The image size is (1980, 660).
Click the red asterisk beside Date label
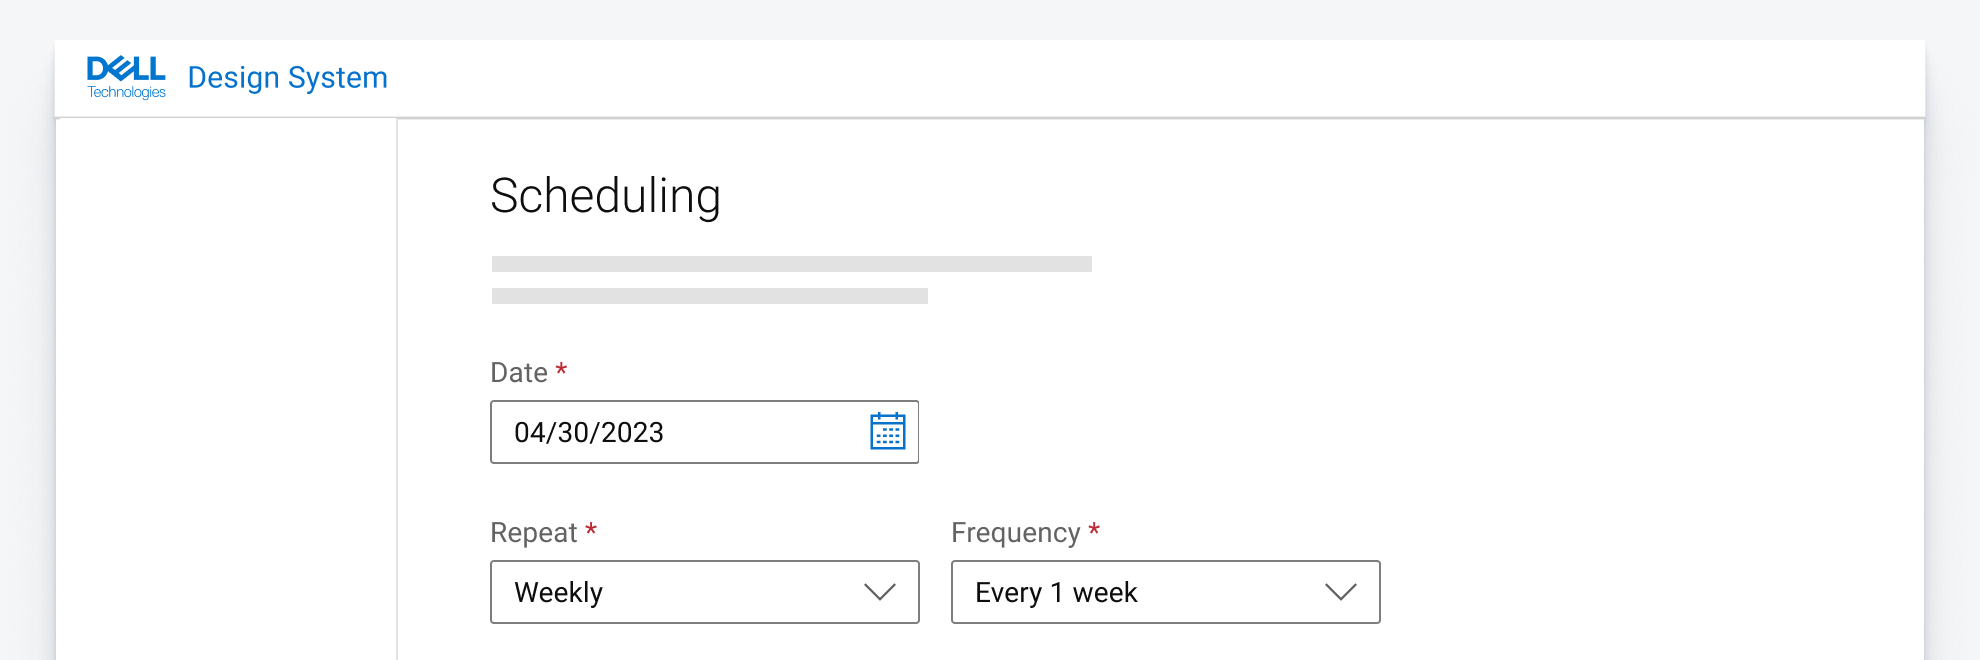pyautogui.click(x=561, y=370)
